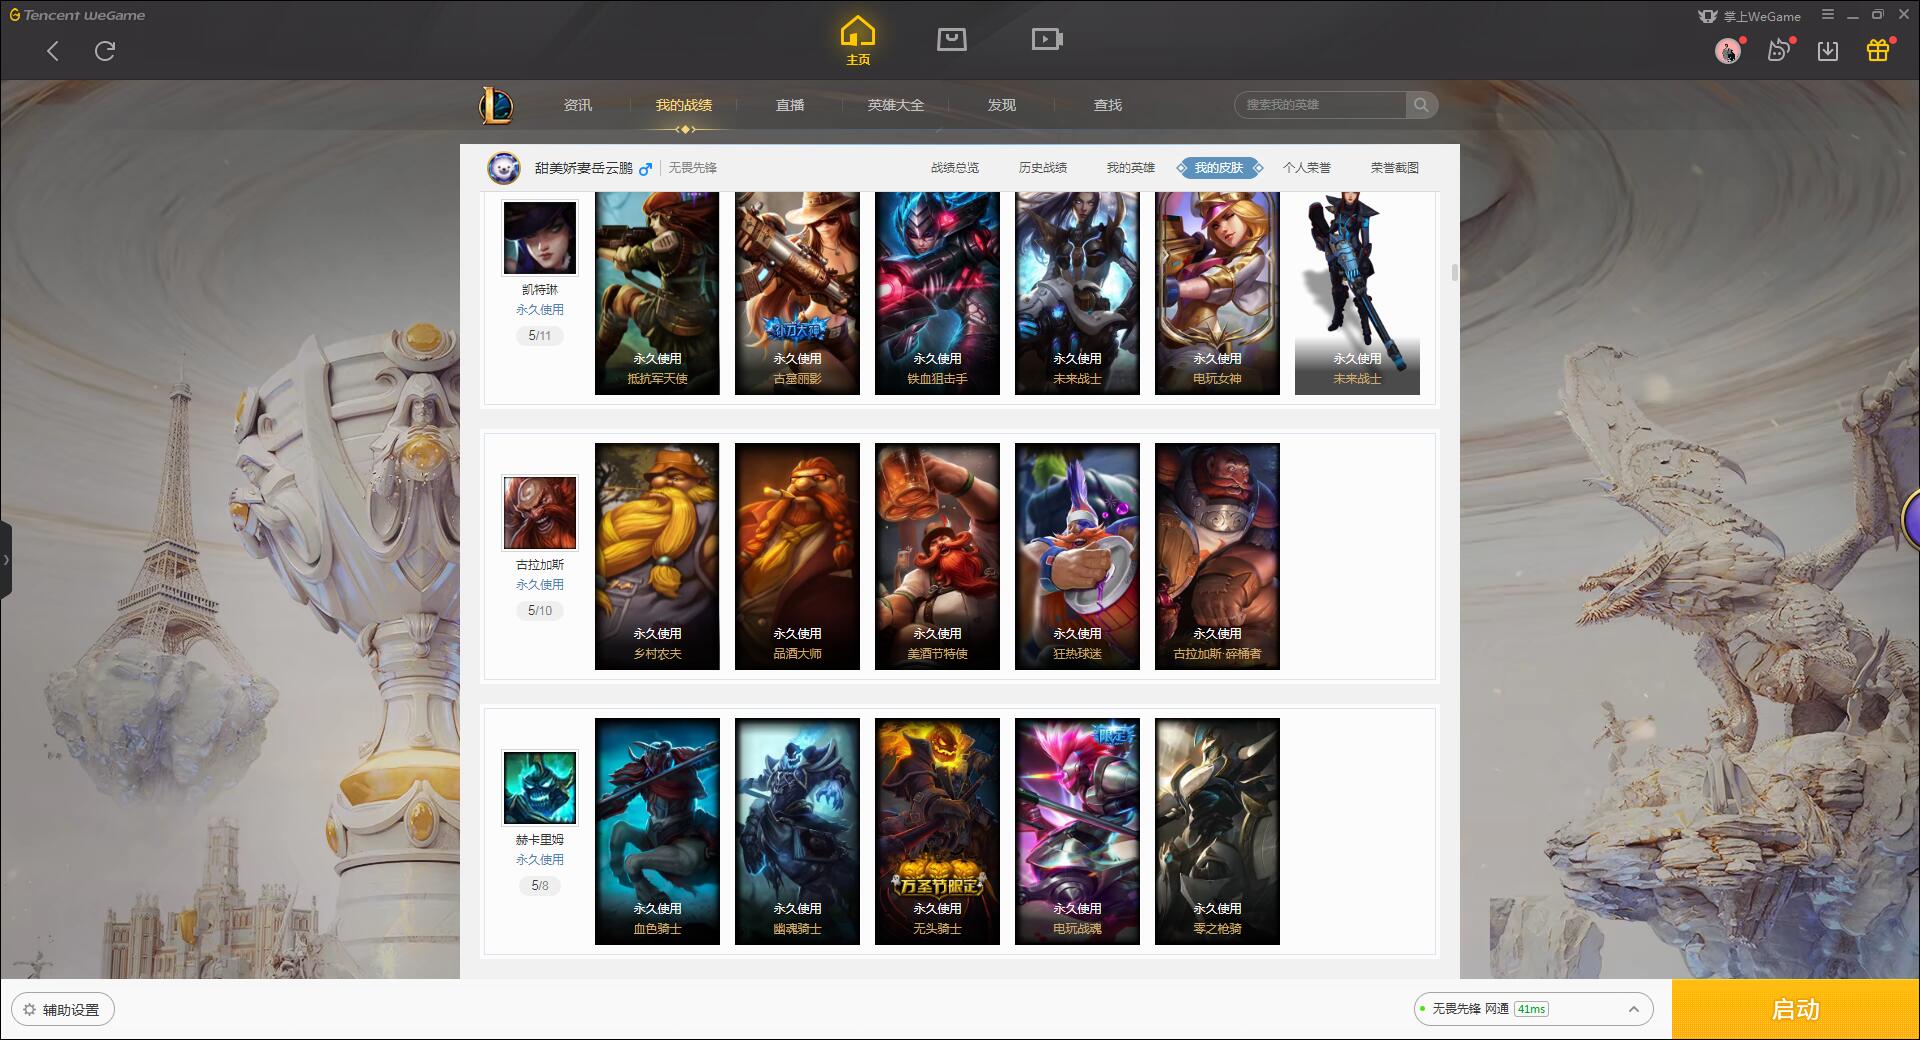Open the 无头骑士 skin card
Image resolution: width=1920 pixels, height=1040 pixels.
pos(937,831)
